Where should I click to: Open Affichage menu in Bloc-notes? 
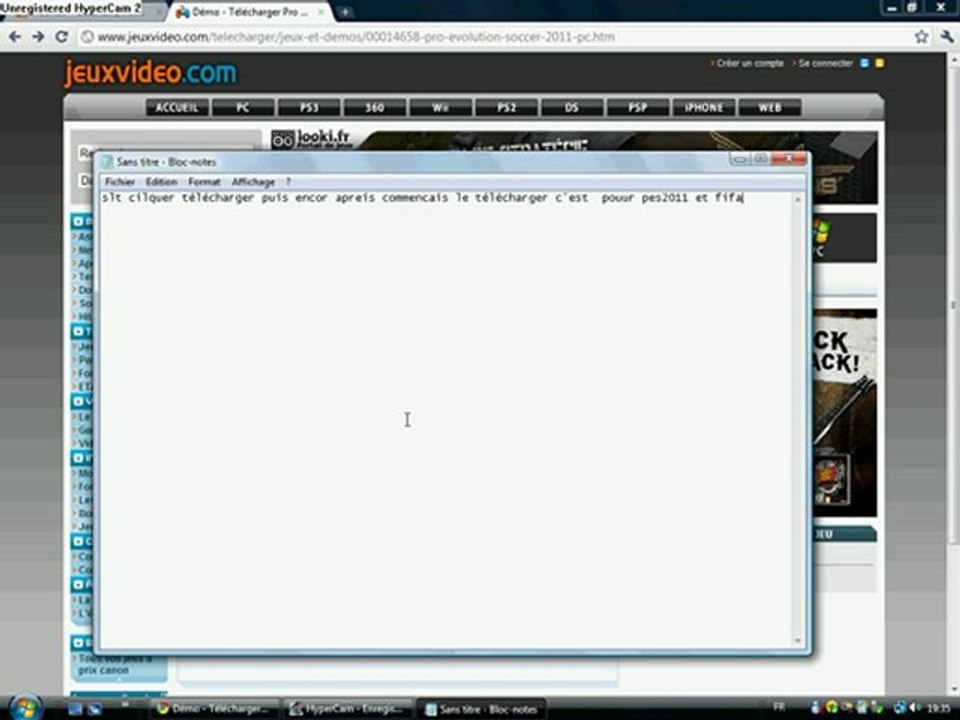[x=253, y=182]
